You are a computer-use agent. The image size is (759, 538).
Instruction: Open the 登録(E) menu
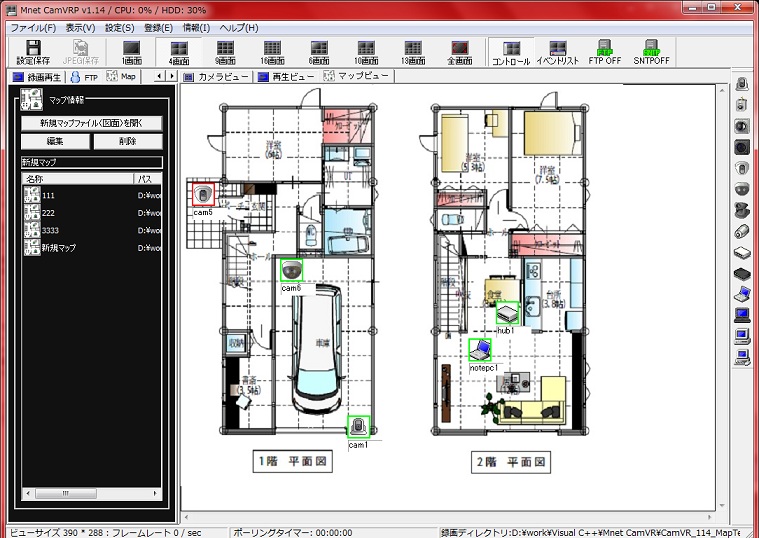click(158, 28)
